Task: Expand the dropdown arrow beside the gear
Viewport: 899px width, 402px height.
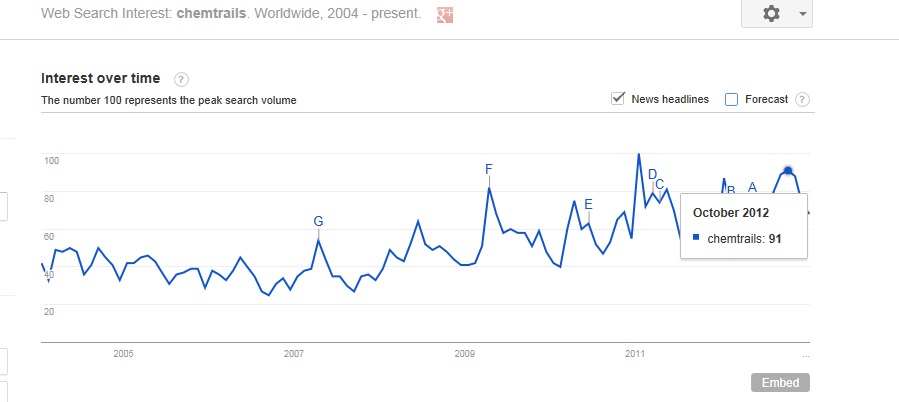Action: click(802, 14)
